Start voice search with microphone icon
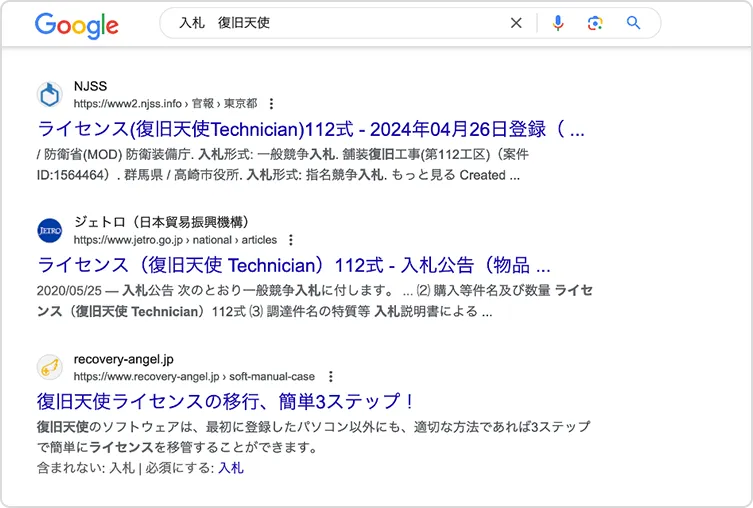The width and height of the screenshot is (753, 508). [558, 23]
